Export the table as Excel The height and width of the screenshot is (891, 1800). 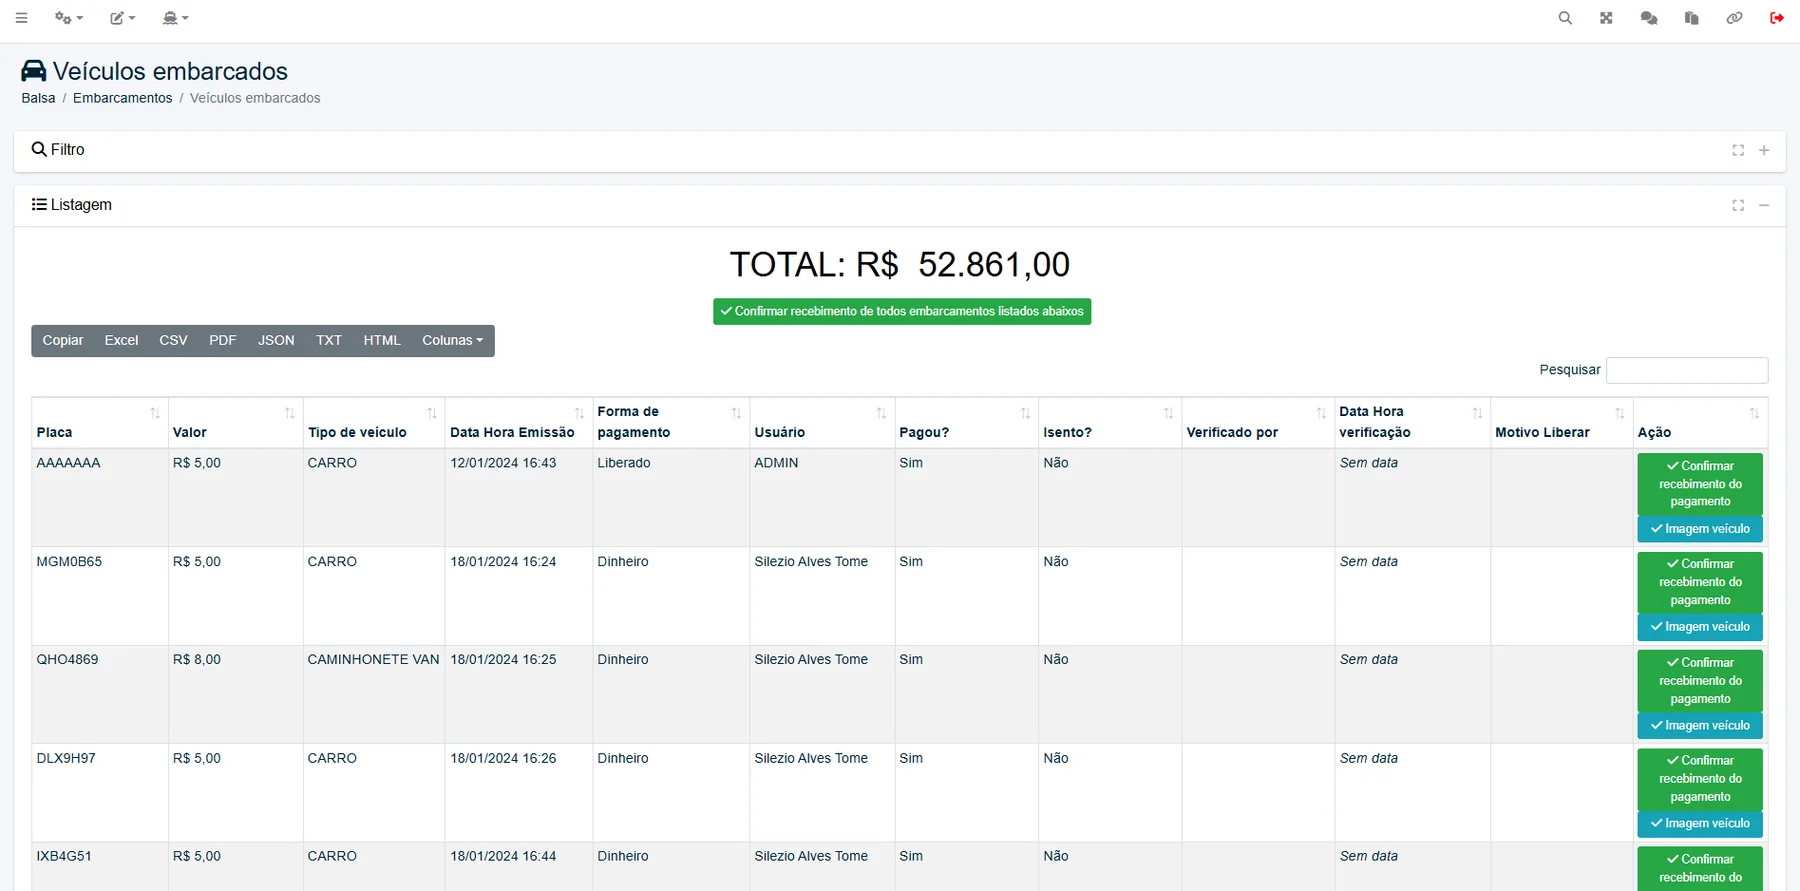click(x=121, y=341)
